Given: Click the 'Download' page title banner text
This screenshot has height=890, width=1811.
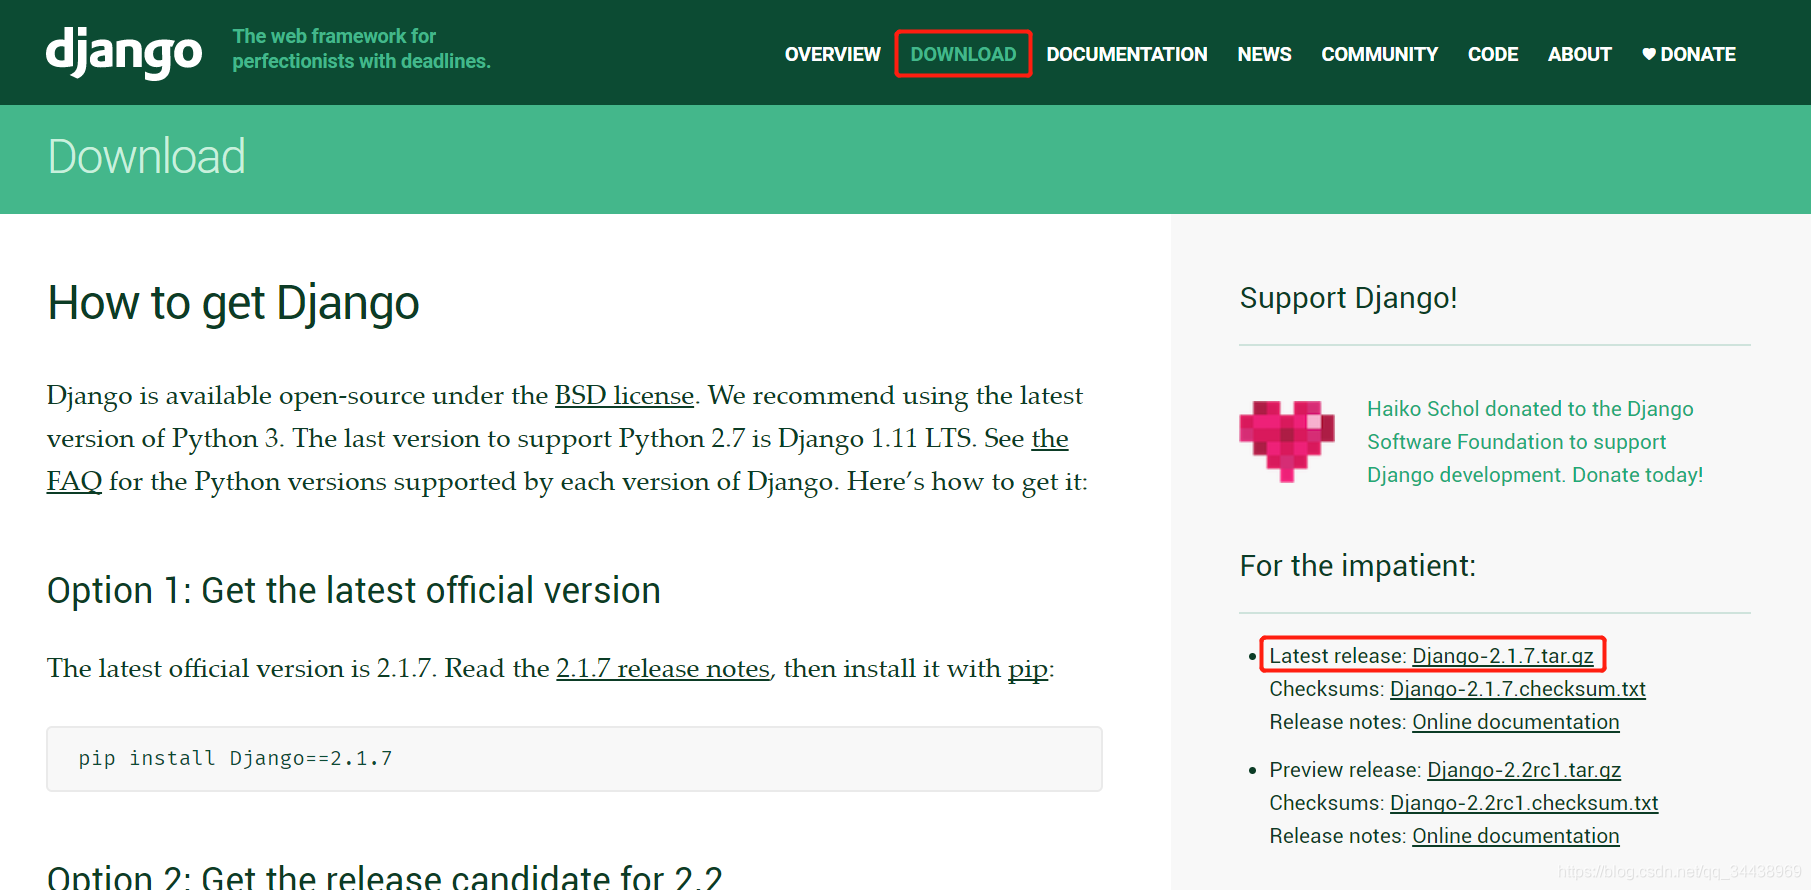Looking at the screenshot, I should pos(146,157).
